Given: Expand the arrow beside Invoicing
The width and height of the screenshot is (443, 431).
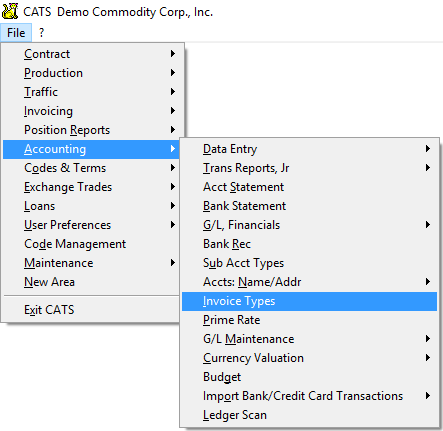Looking at the screenshot, I should (173, 110).
